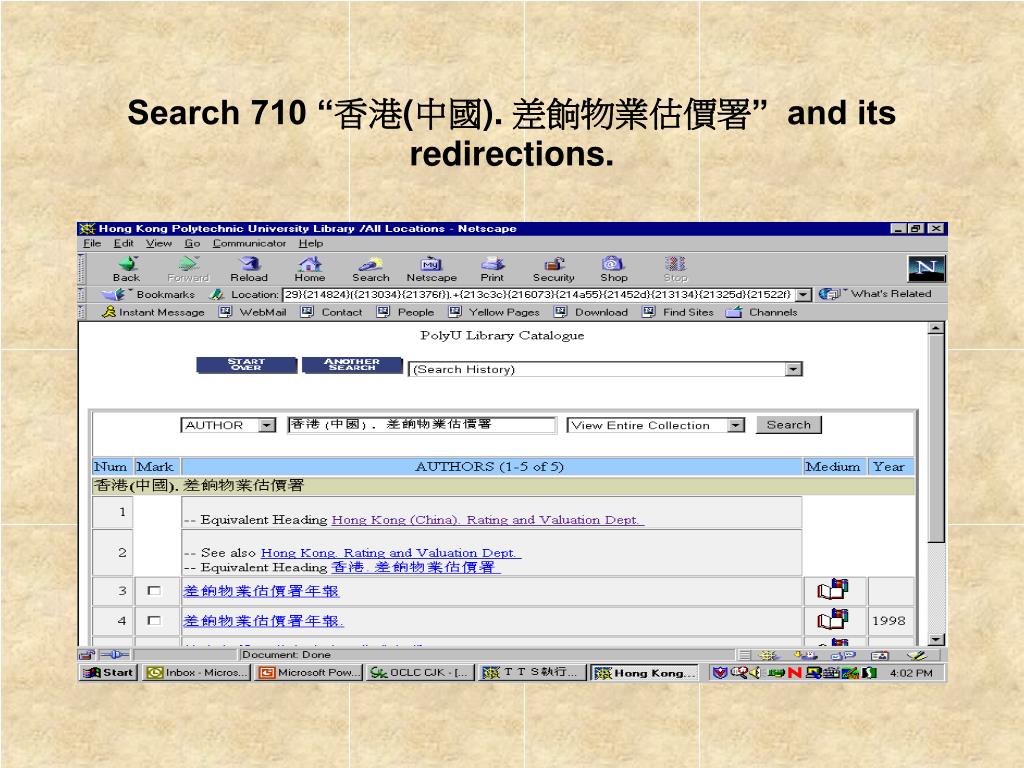Open the View Entire Collection dropdown
This screenshot has width=1024, height=768.
736,425
